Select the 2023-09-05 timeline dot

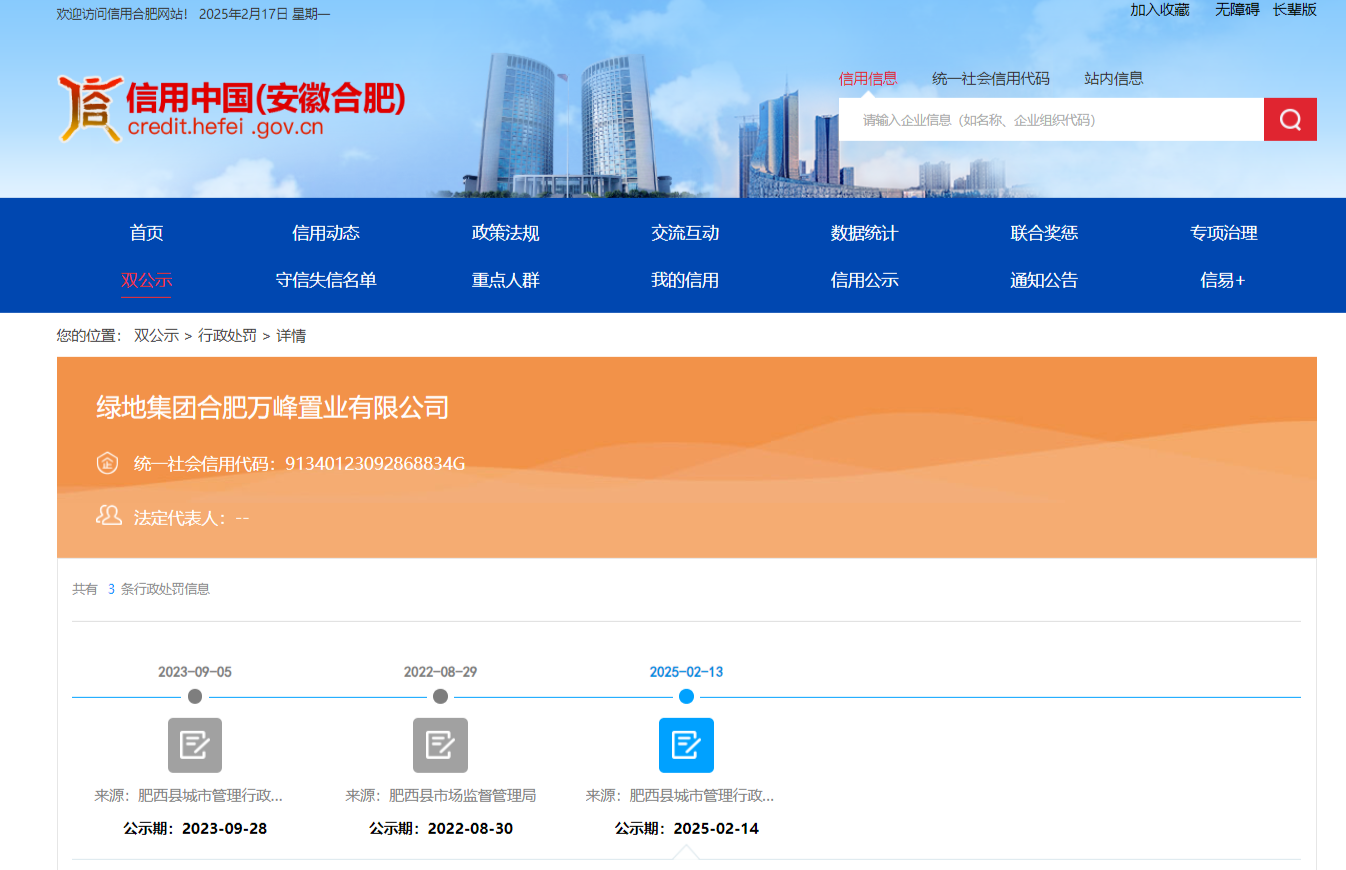click(x=194, y=697)
